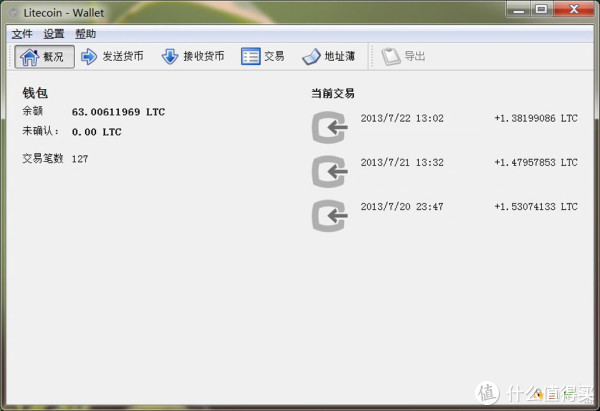Click the 当前交易 recent transactions heading

click(x=333, y=93)
